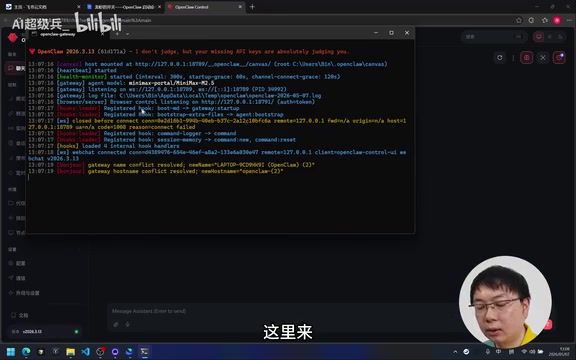Image resolution: width=576 pixels, height=360 pixels.
Task: Open the browser extensions icon
Action: [531, 20]
